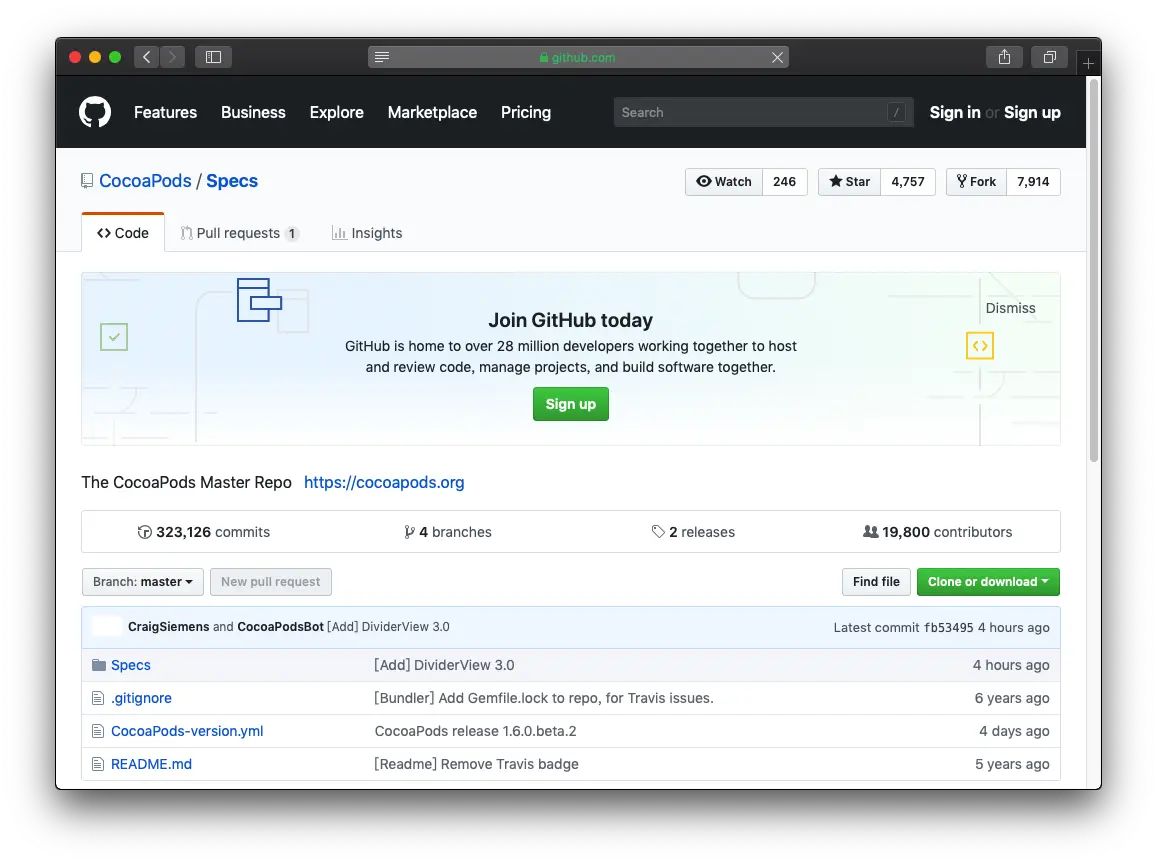Switch to the Code tab
1157x863 pixels.
tap(122, 233)
